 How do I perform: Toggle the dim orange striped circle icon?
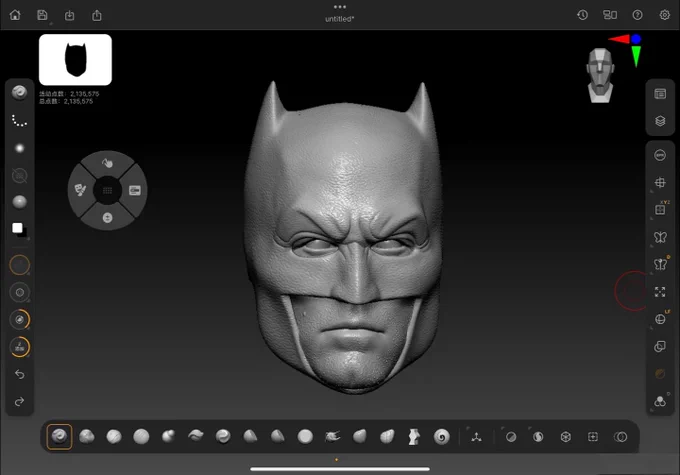click(x=660, y=374)
